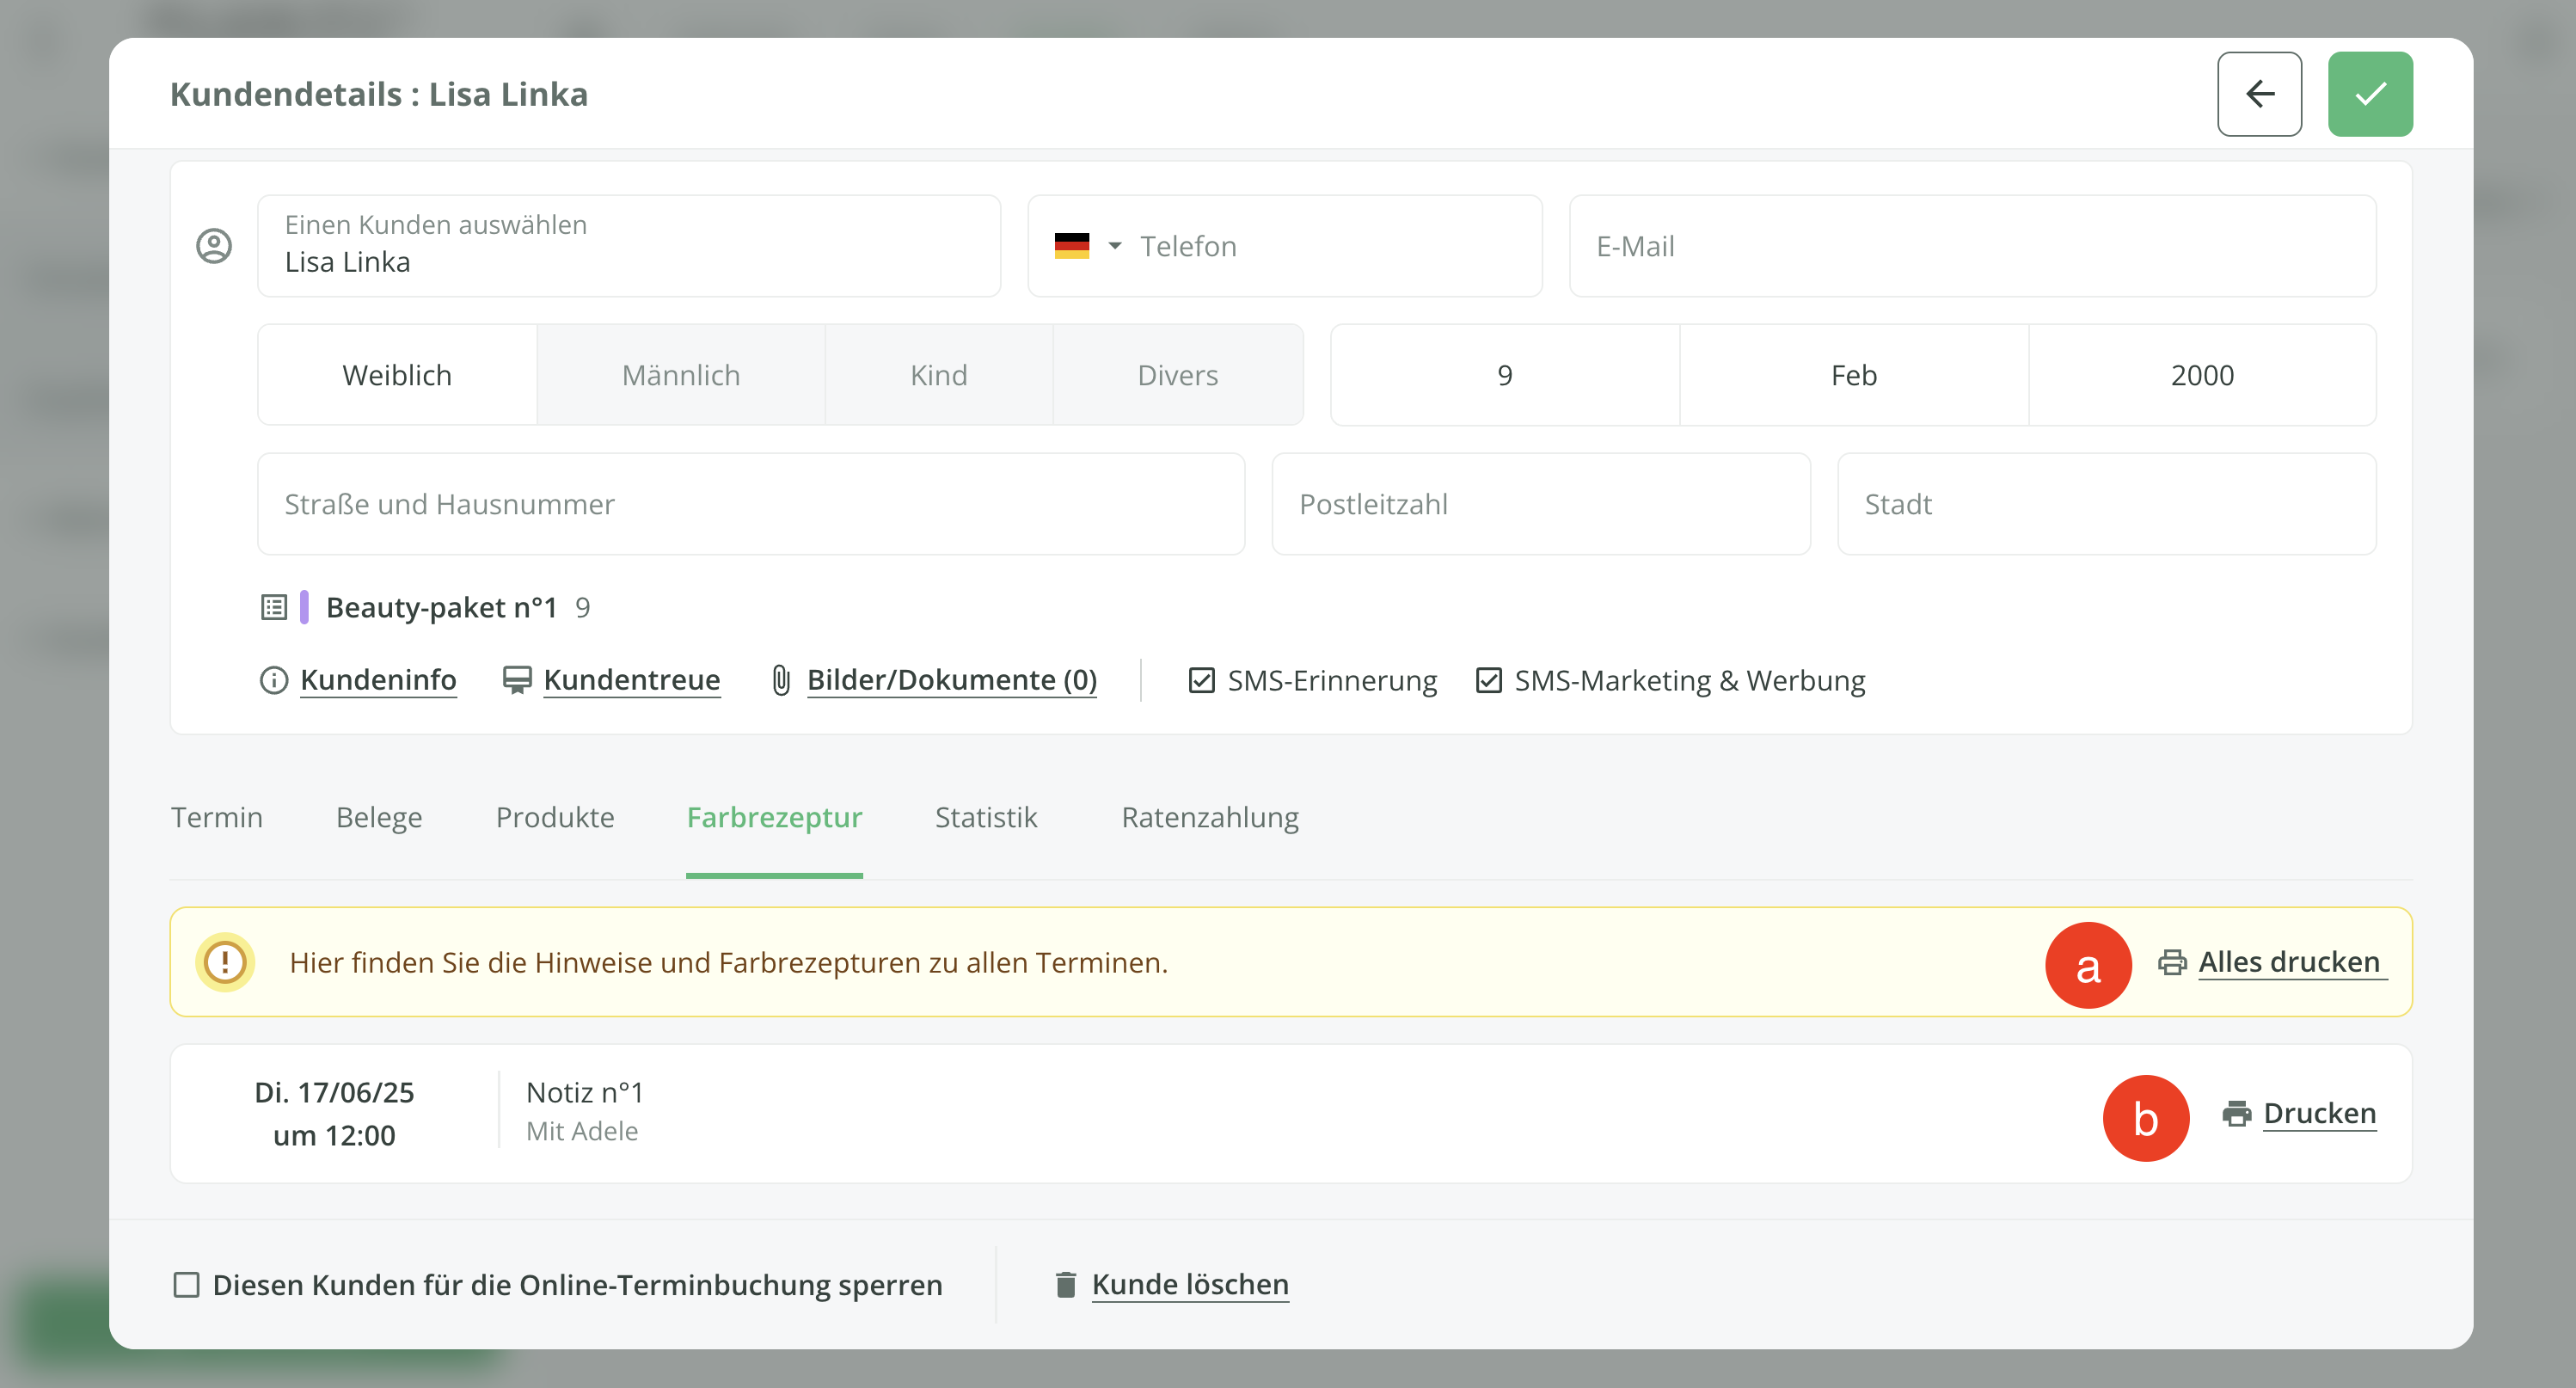Click the trash icon for Kunde löschen

[1066, 1284]
